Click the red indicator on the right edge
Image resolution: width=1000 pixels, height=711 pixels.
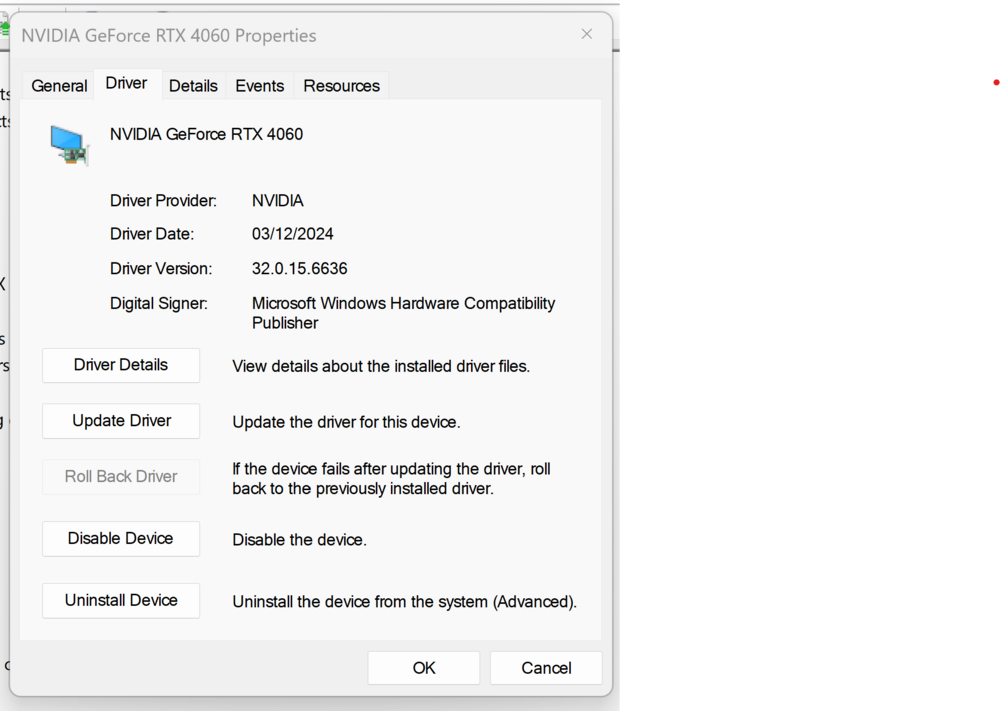click(x=996, y=82)
